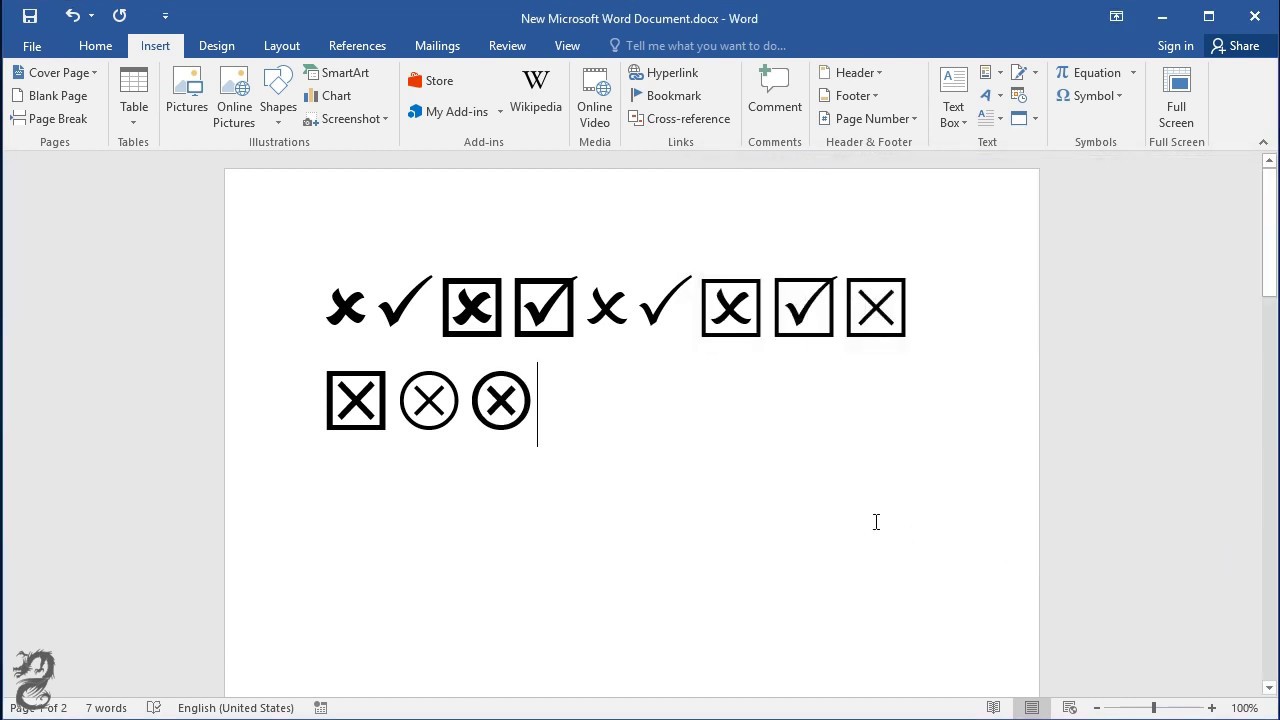Image resolution: width=1280 pixels, height=720 pixels.
Task: Insert a Chart
Action: click(328, 96)
